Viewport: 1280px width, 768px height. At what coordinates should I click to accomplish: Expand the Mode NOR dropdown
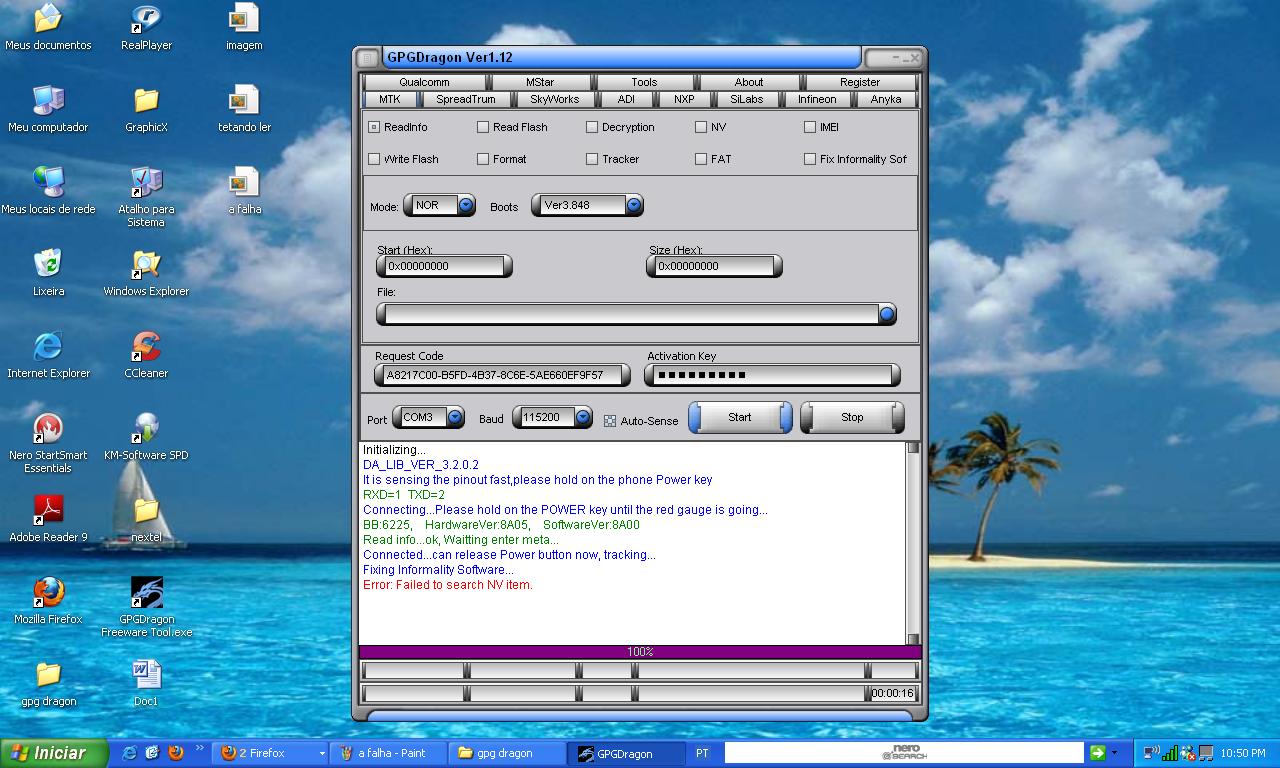click(x=466, y=205)
